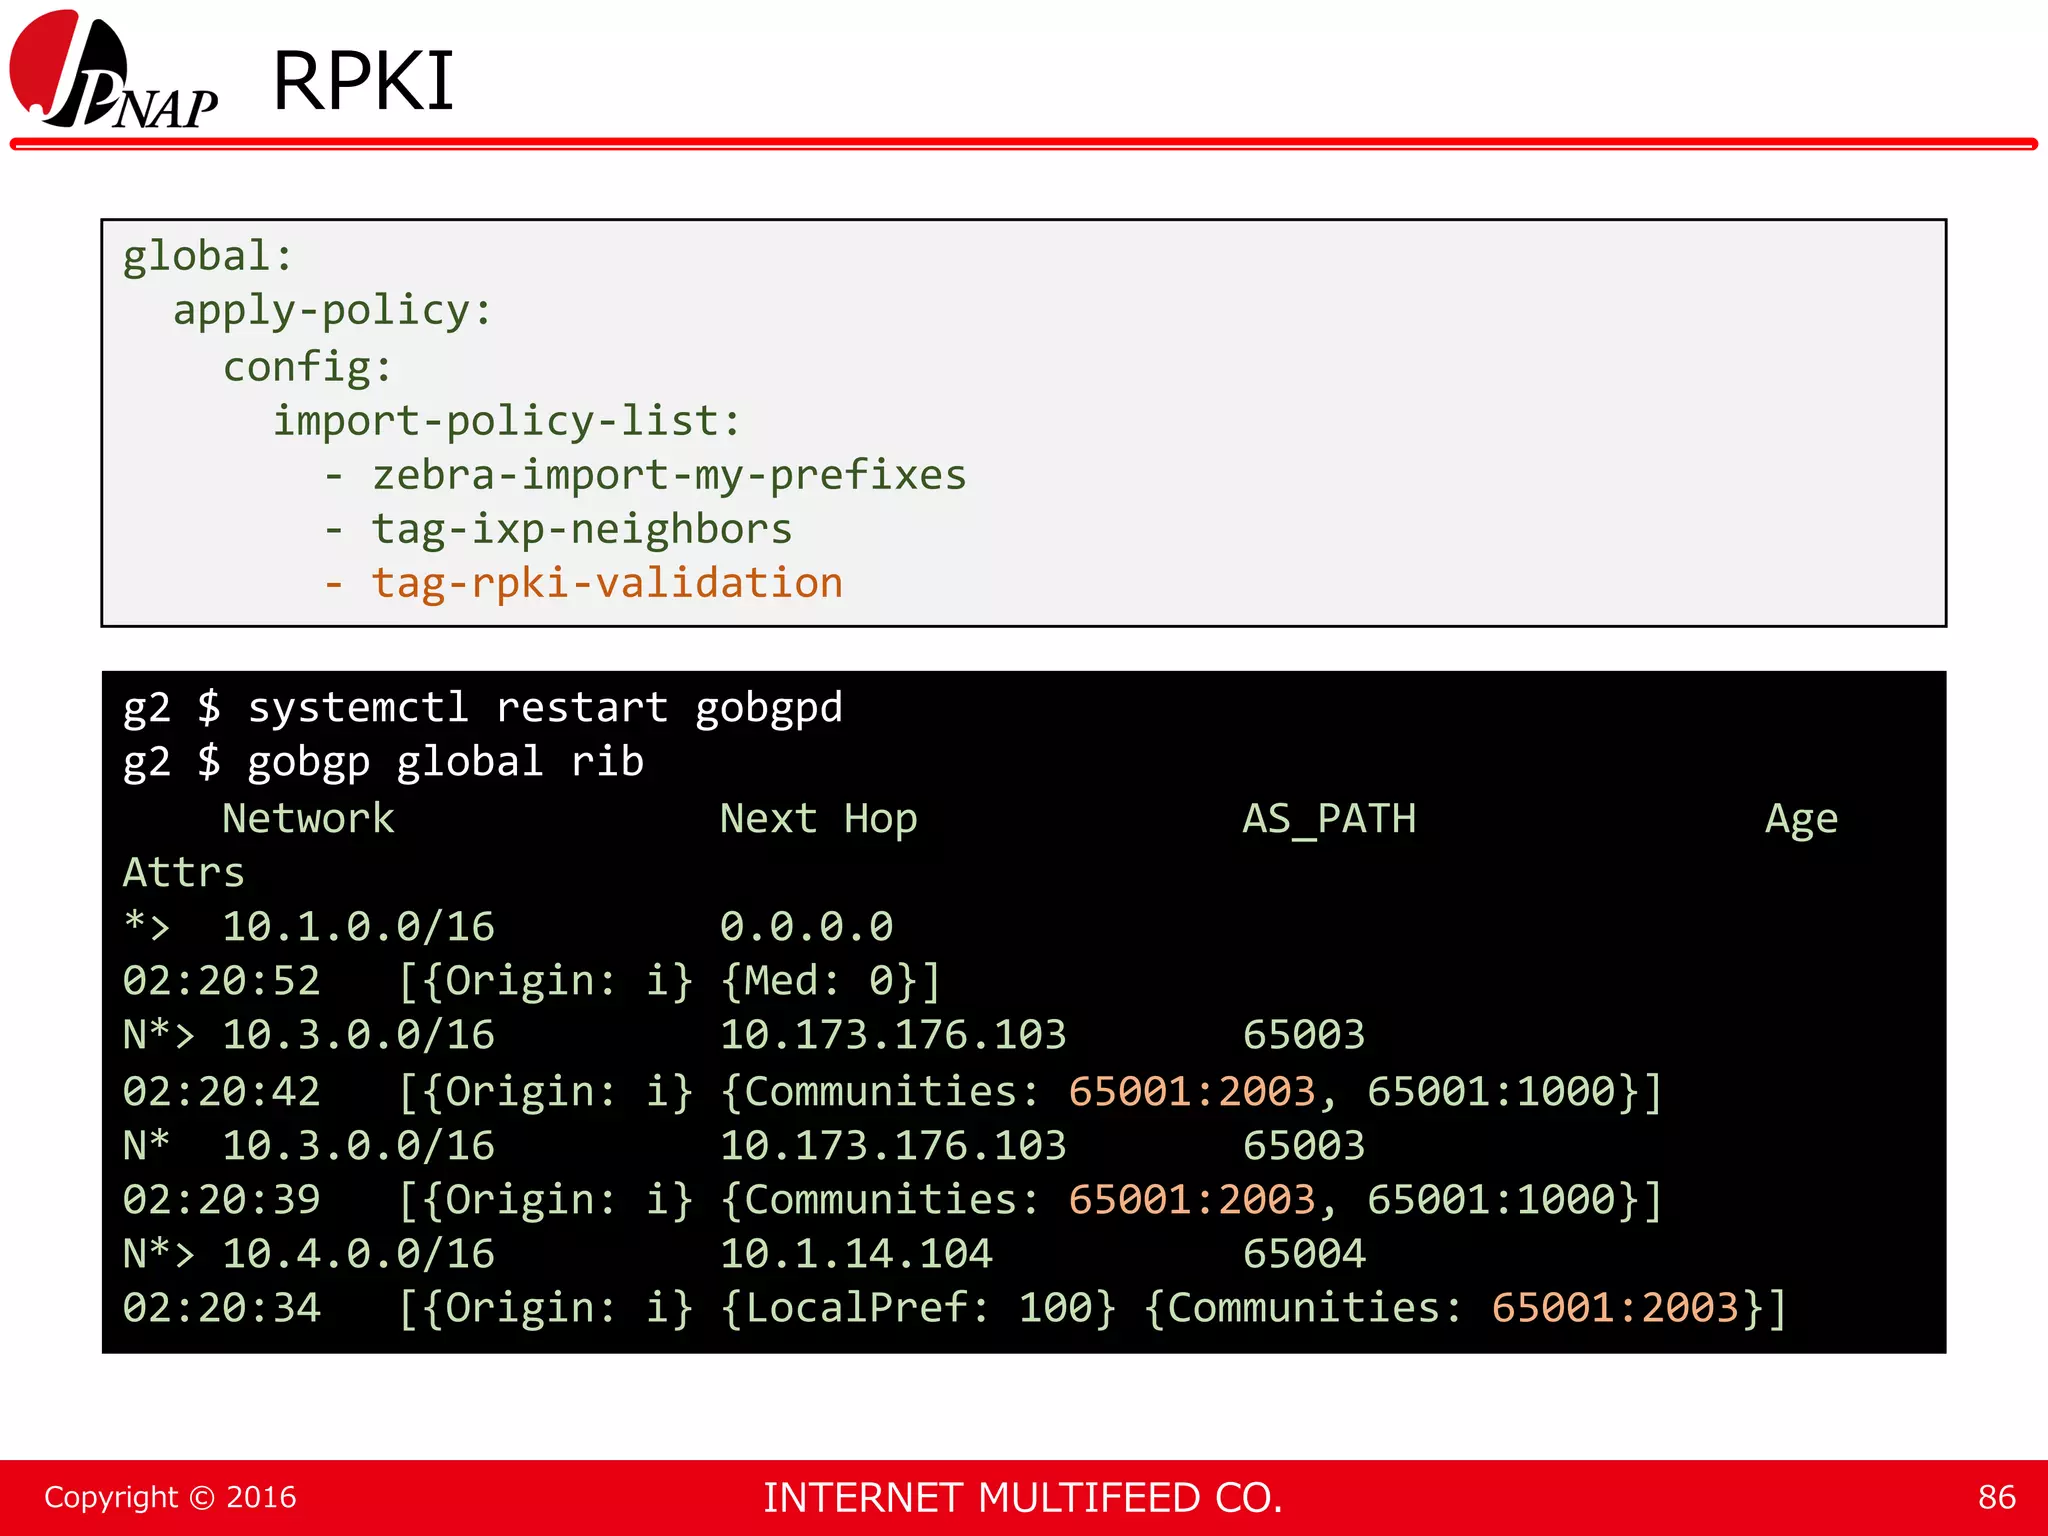
Task: Click the slide number 86
Action: [1996, 1497]
